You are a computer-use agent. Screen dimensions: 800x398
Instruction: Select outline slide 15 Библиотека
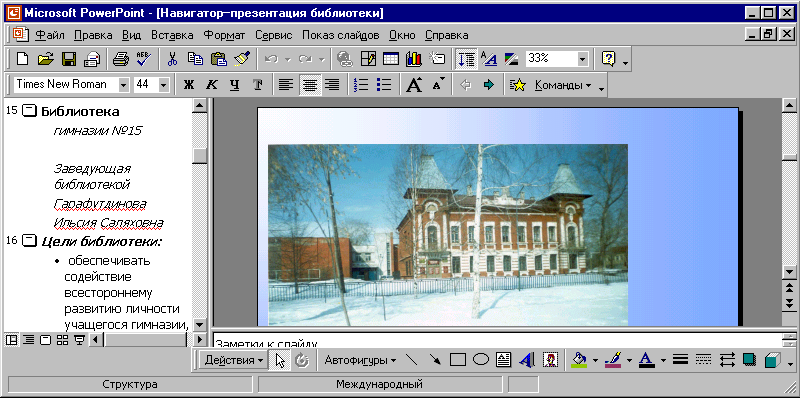click(x=80, y=111)
